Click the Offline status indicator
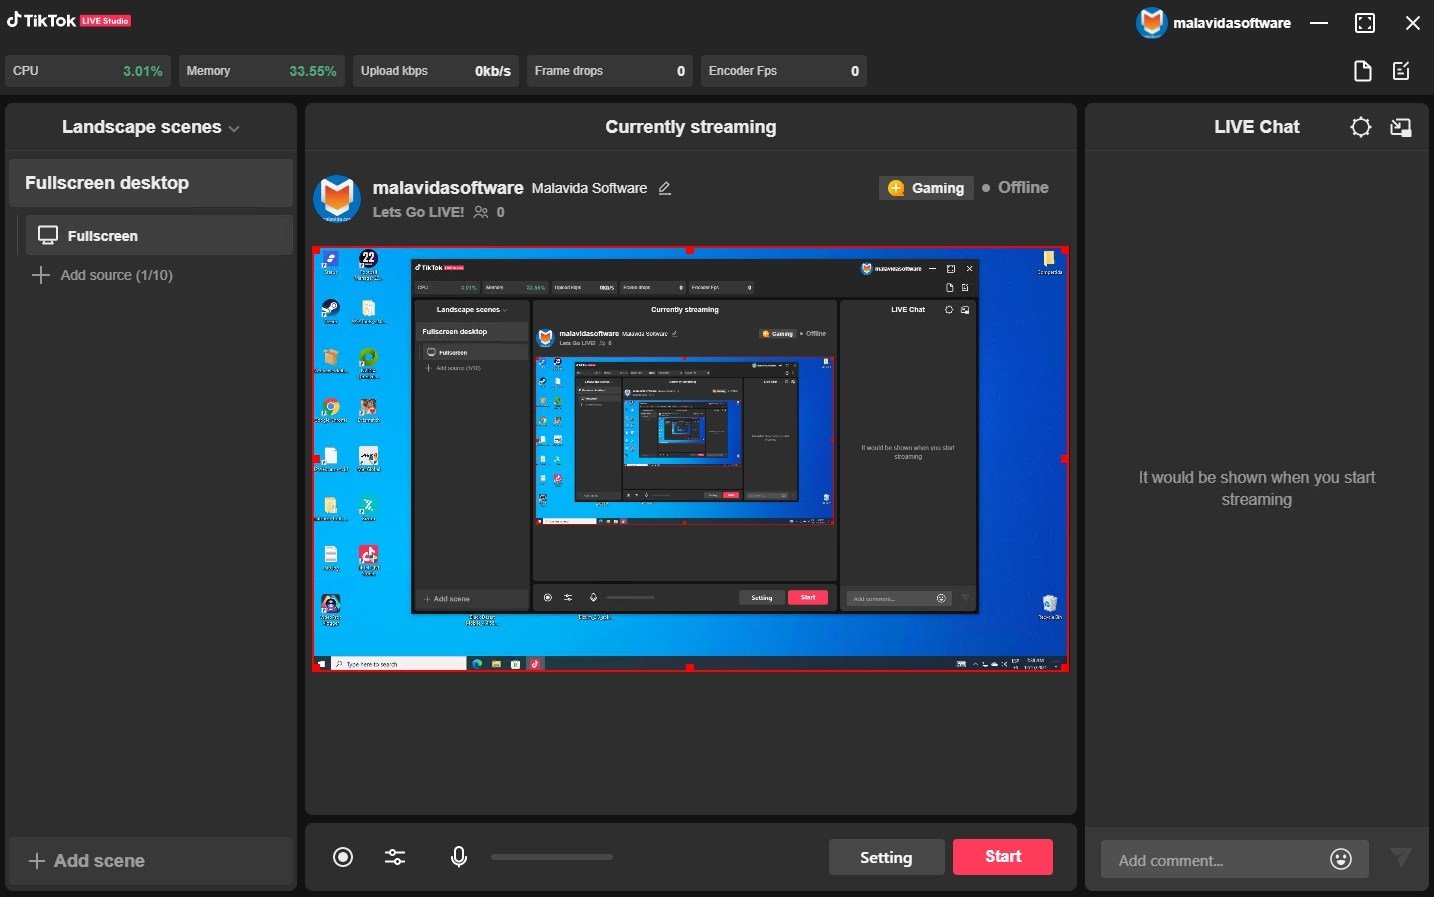The width and height of the screenshot is (1434, 897). coord(1015,187)
